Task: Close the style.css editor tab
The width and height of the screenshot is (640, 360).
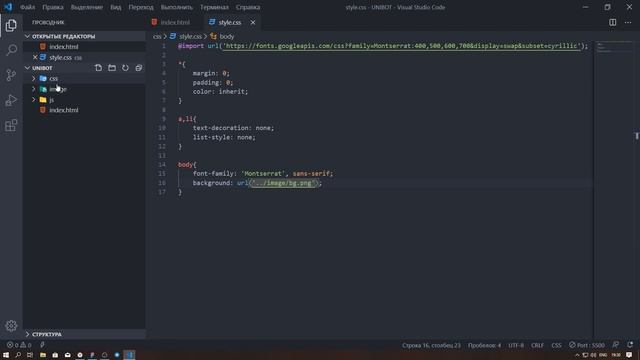Action: tap(253, 22)
